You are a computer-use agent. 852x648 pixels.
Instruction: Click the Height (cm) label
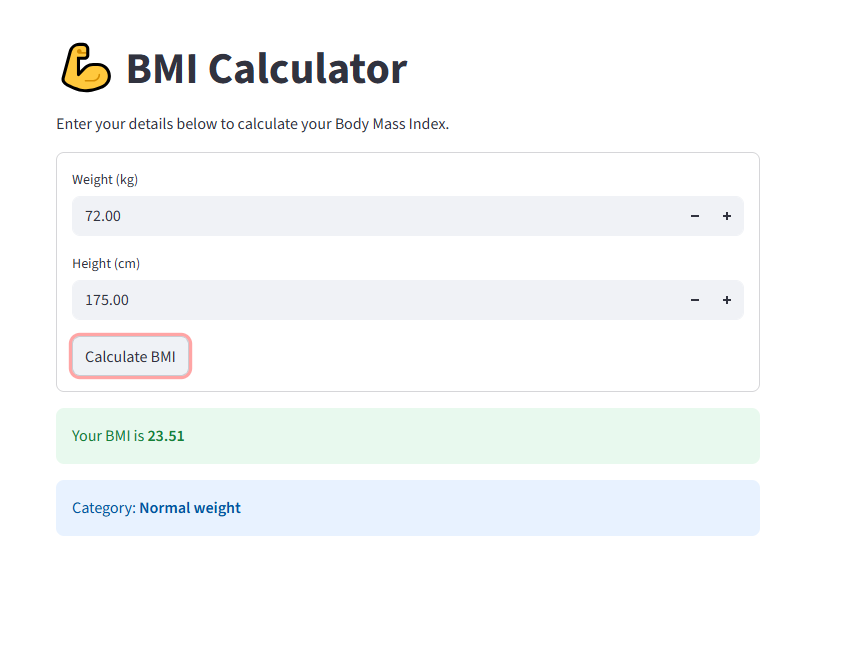[105, 263]
